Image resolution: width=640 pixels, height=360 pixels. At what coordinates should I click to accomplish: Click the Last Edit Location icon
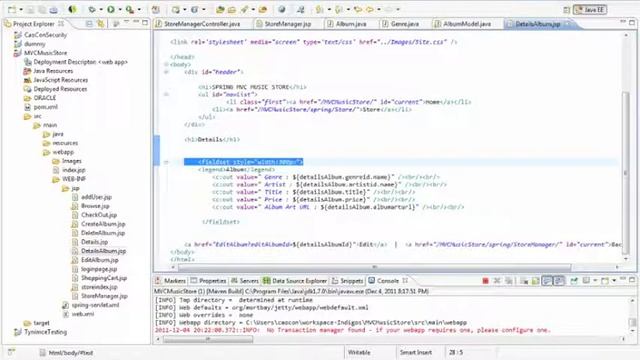coord(358,9)
